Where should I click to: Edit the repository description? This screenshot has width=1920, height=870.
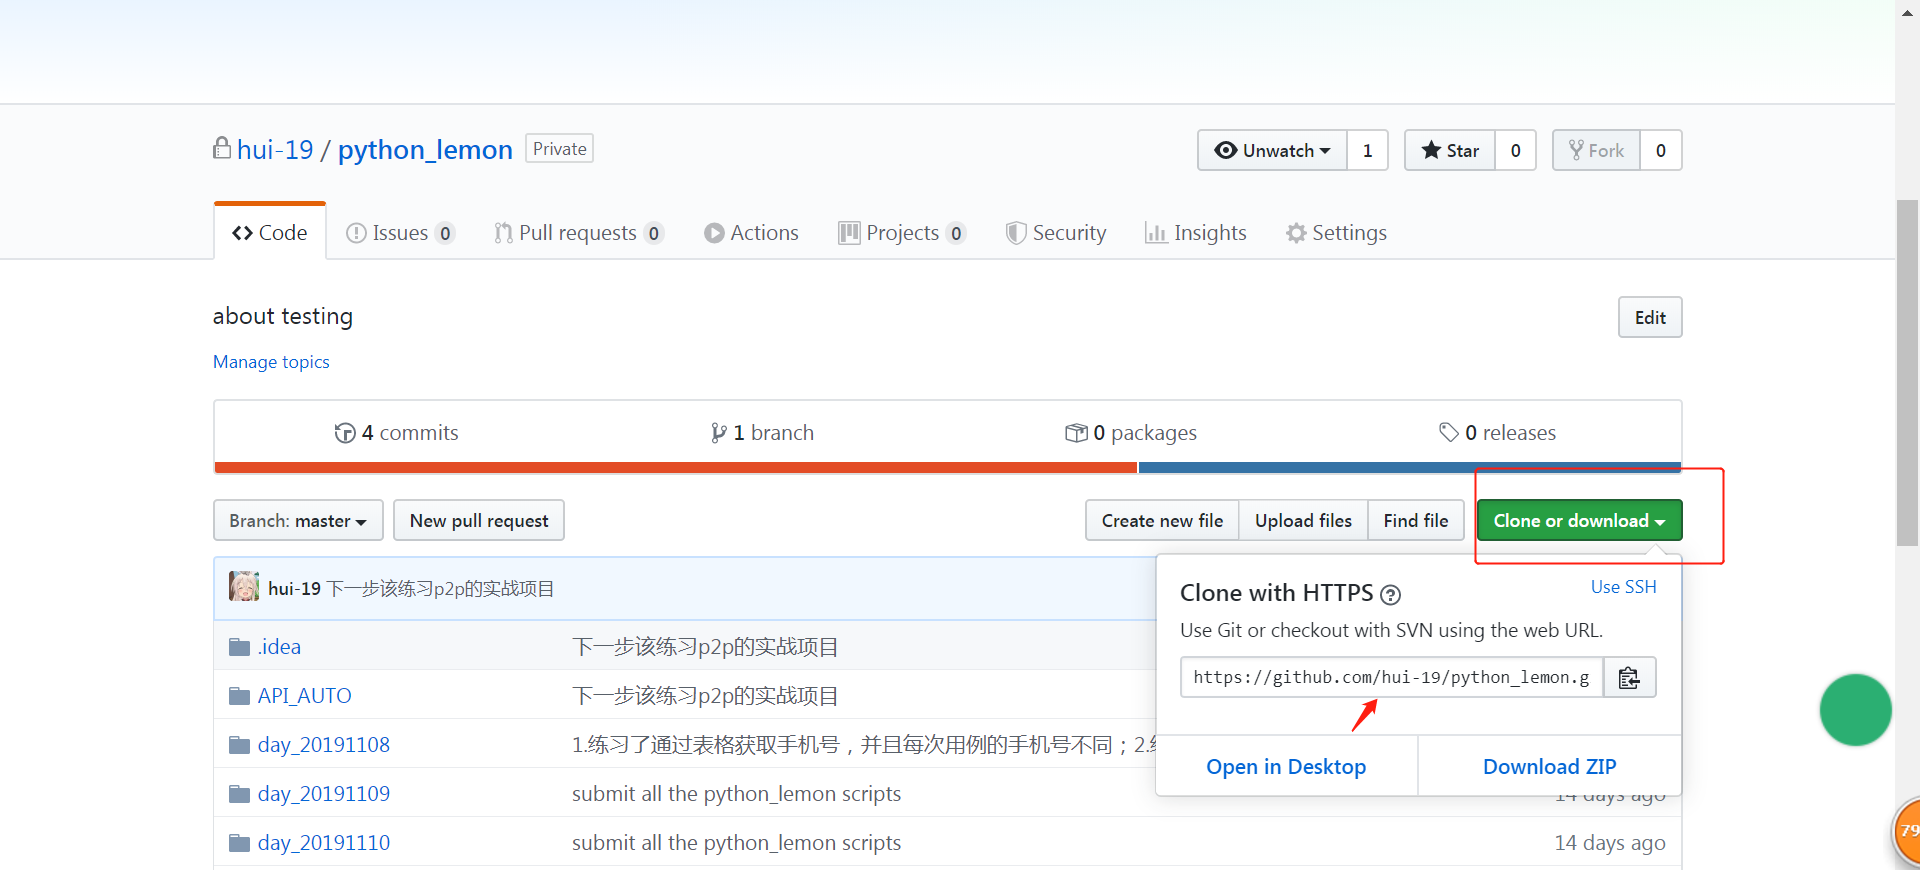pos(1650,317)
